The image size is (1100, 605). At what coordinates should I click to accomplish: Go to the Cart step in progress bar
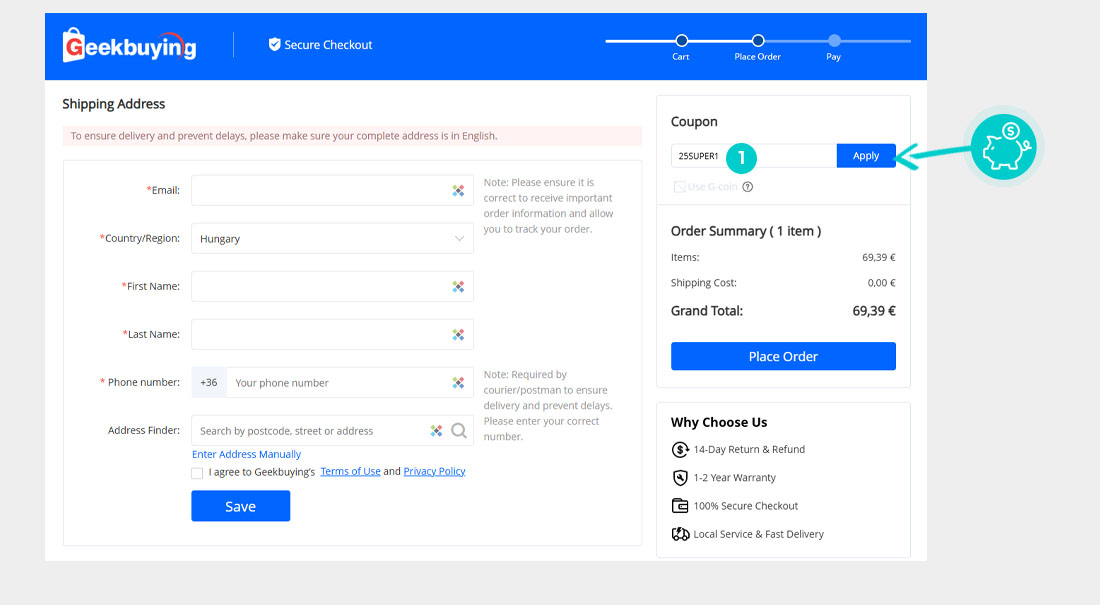tap(681, 41)
